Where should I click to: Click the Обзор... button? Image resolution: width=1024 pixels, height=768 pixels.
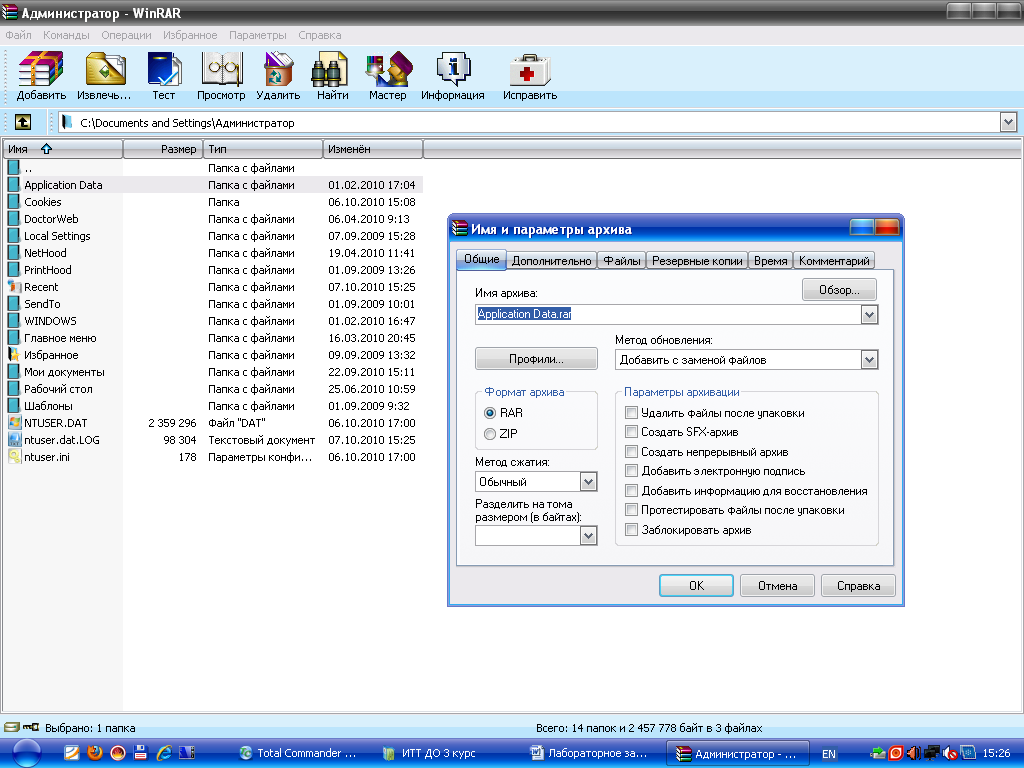click(x=839, y=290)
